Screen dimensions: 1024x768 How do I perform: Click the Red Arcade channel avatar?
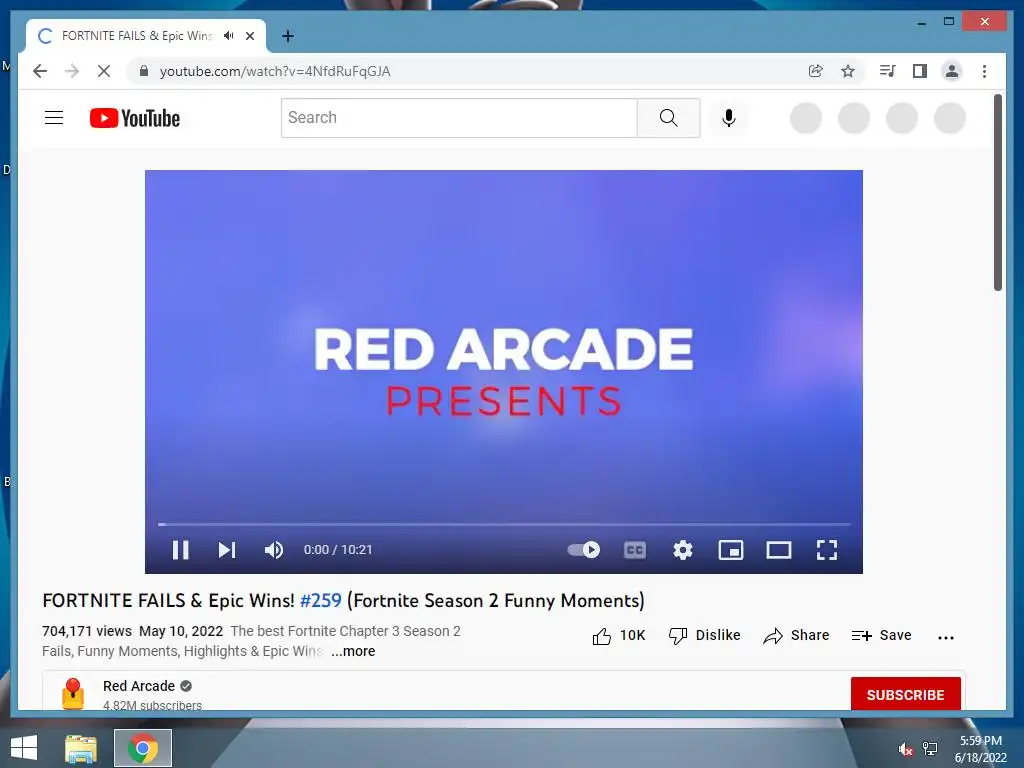click(72, 693)
